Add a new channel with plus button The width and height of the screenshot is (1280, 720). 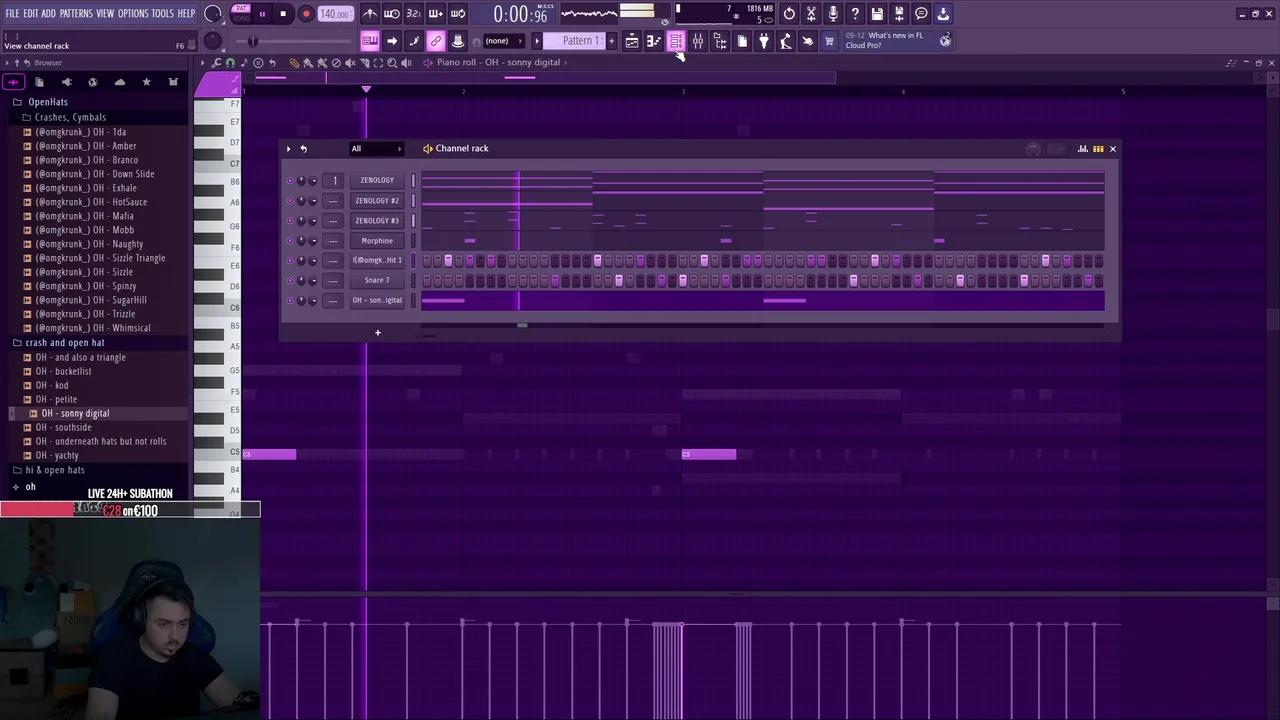pos(378,333)
